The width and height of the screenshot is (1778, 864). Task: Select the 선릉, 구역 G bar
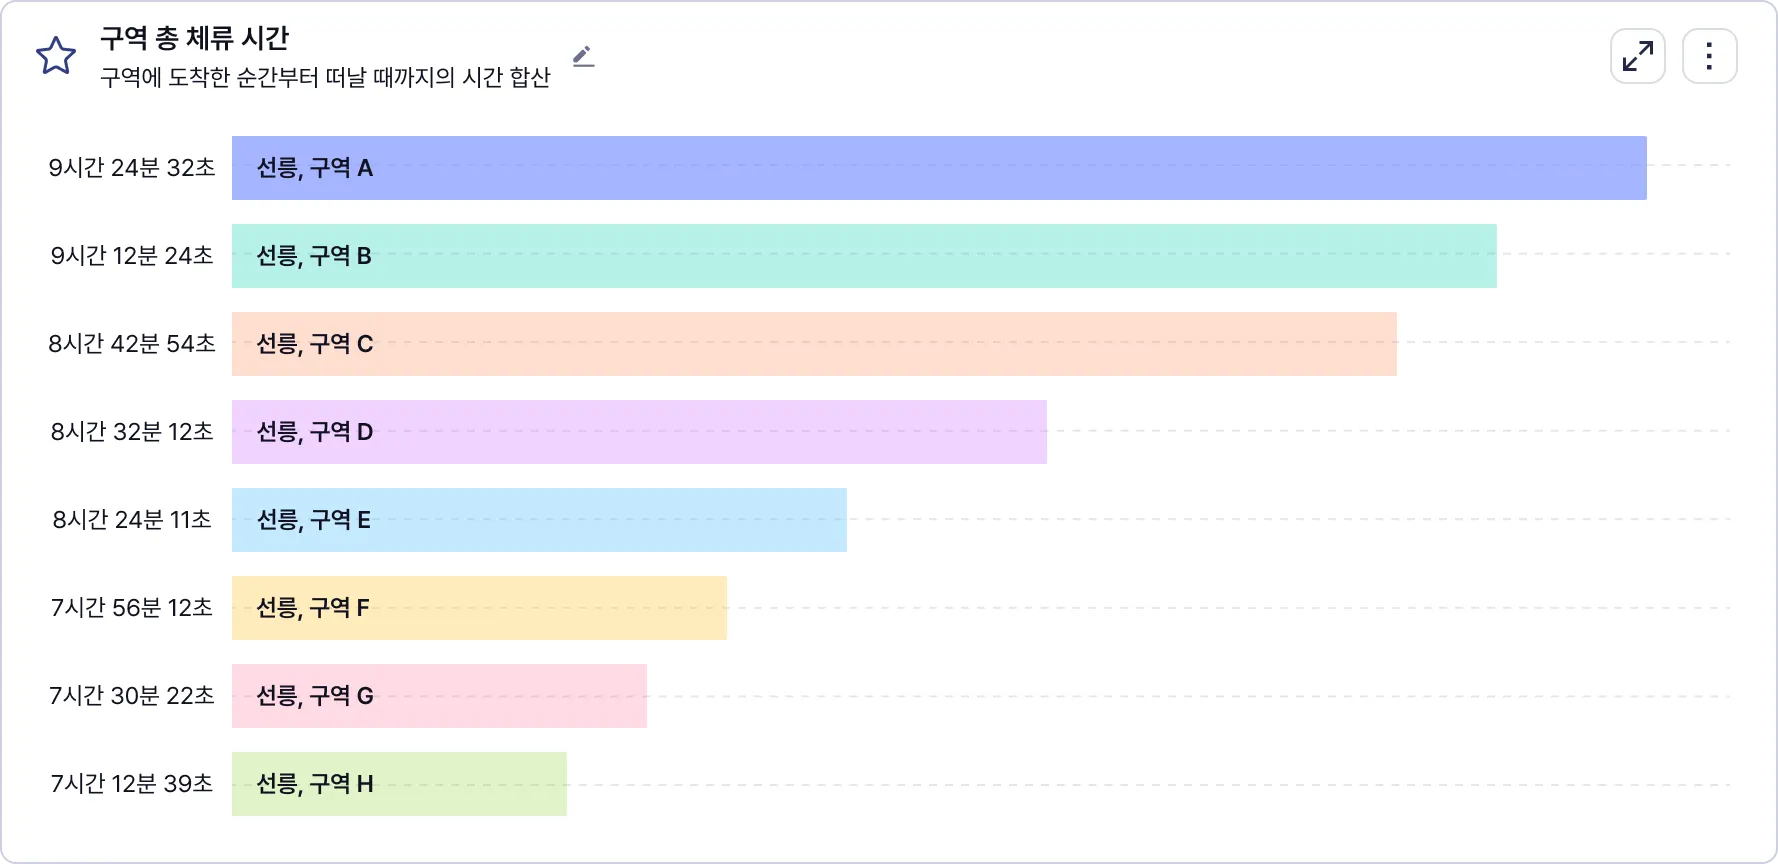click(x=438, y=696)
